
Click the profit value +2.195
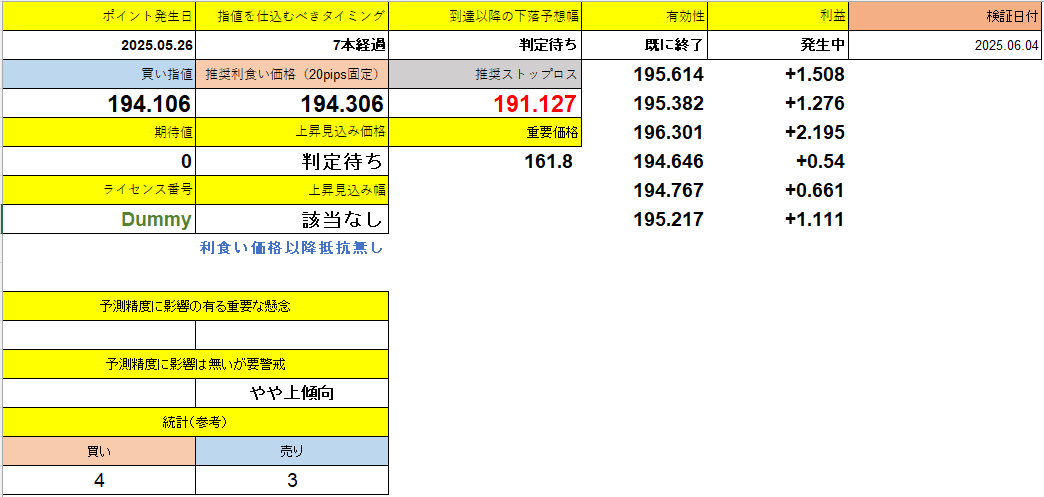[x=815, y=133]
